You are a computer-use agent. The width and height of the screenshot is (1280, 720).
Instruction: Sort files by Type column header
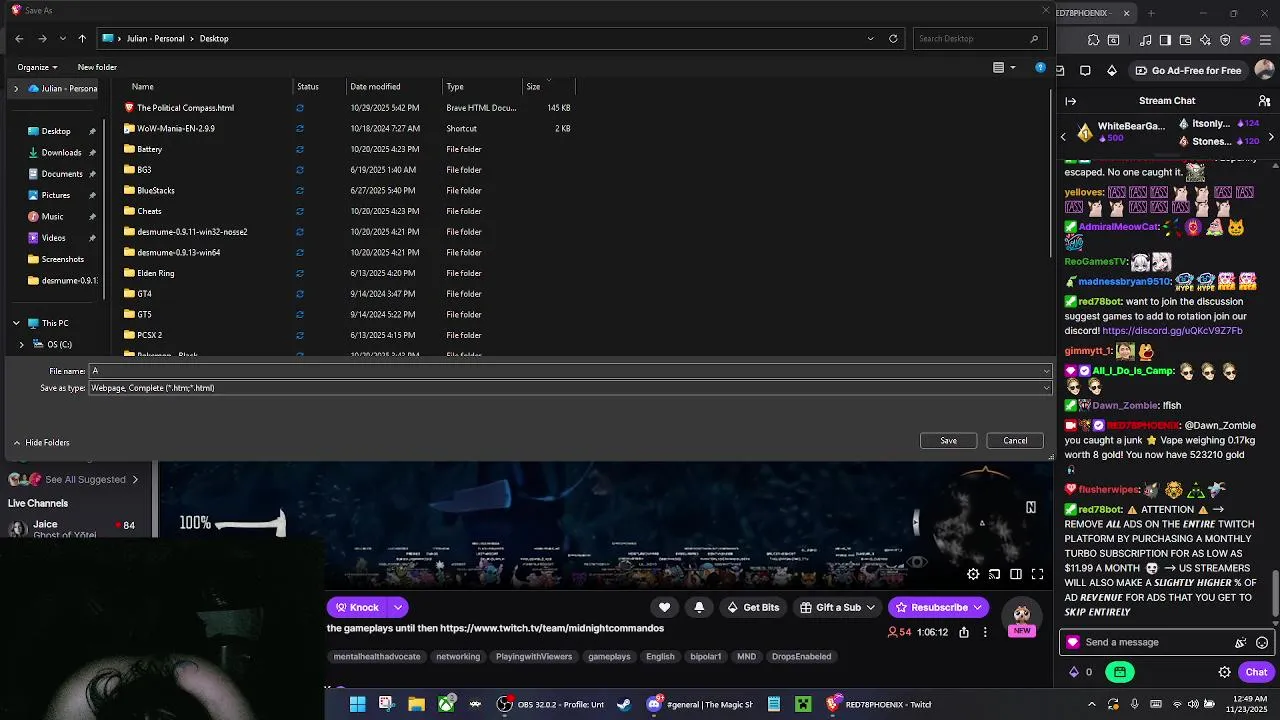[455, 87]
